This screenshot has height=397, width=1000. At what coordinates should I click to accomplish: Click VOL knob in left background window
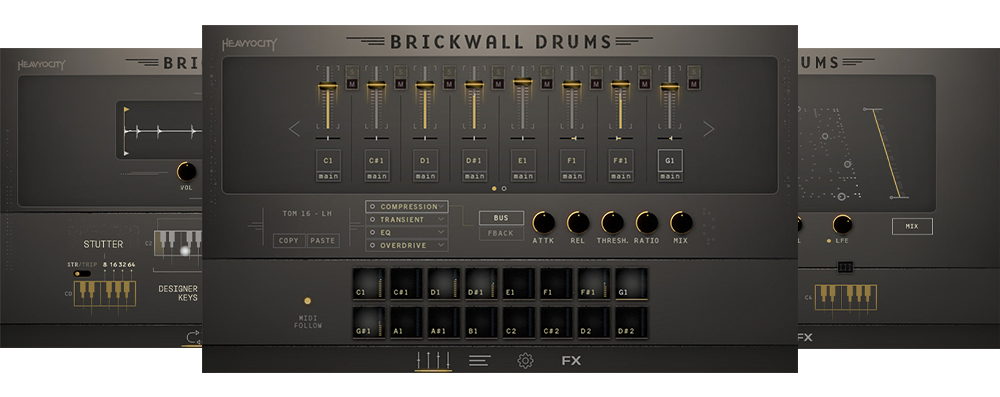tap(186, 171)
